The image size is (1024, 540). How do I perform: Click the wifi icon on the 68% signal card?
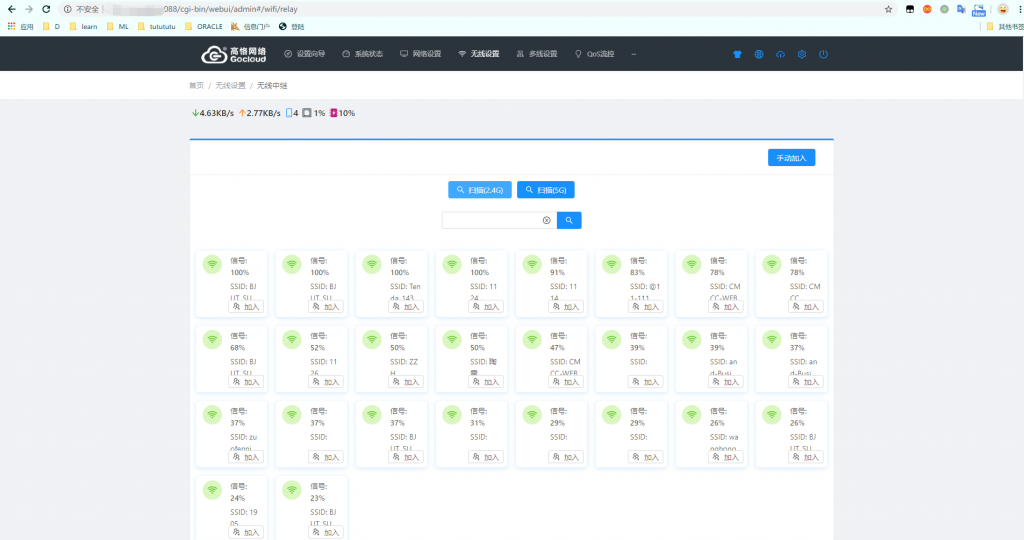coord(212,339)
